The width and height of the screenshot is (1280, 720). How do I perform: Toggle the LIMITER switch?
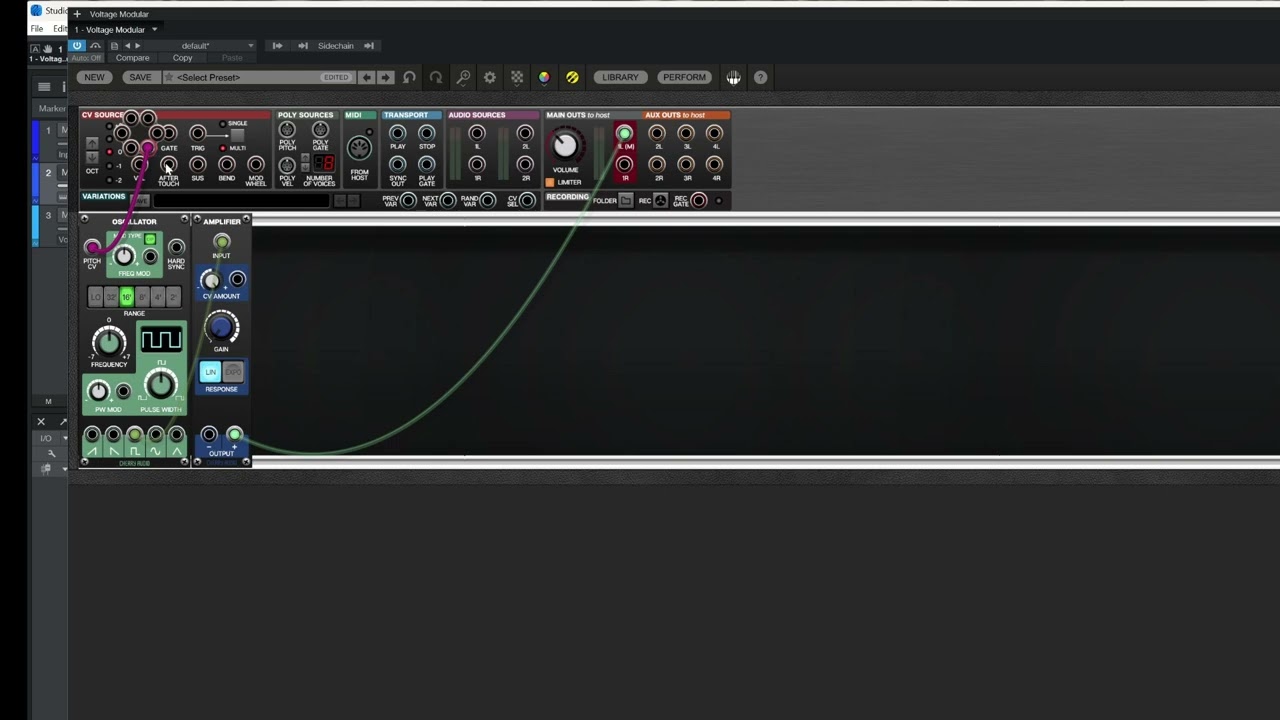point(550,182)
